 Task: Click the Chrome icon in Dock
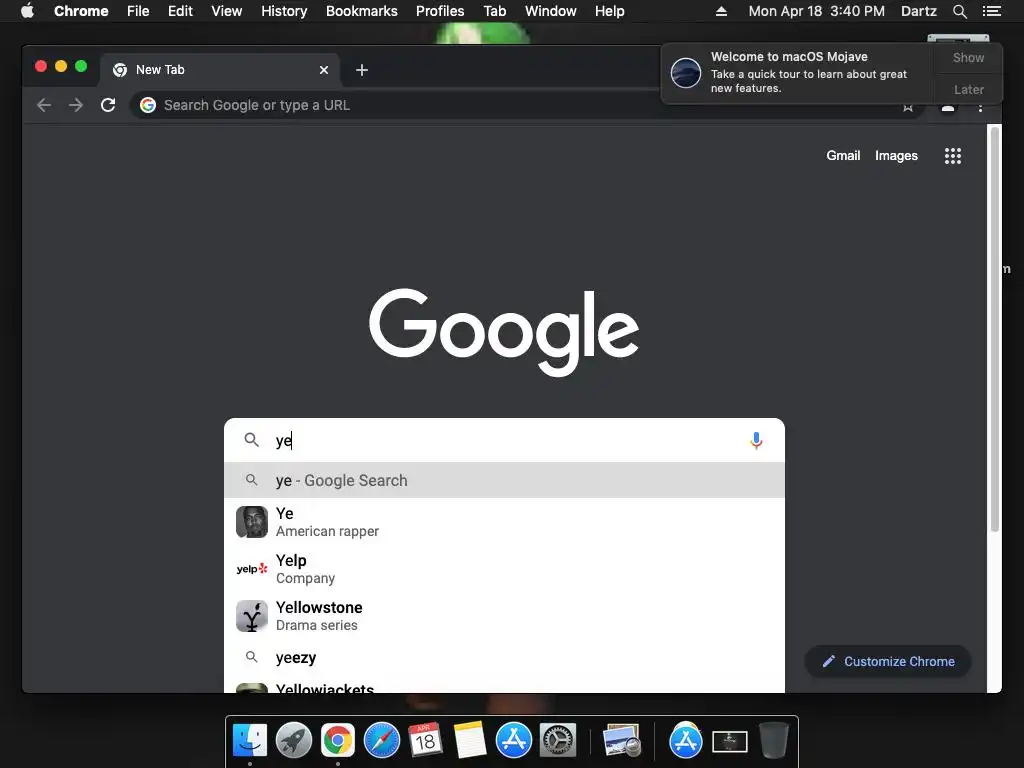[338, 741]
